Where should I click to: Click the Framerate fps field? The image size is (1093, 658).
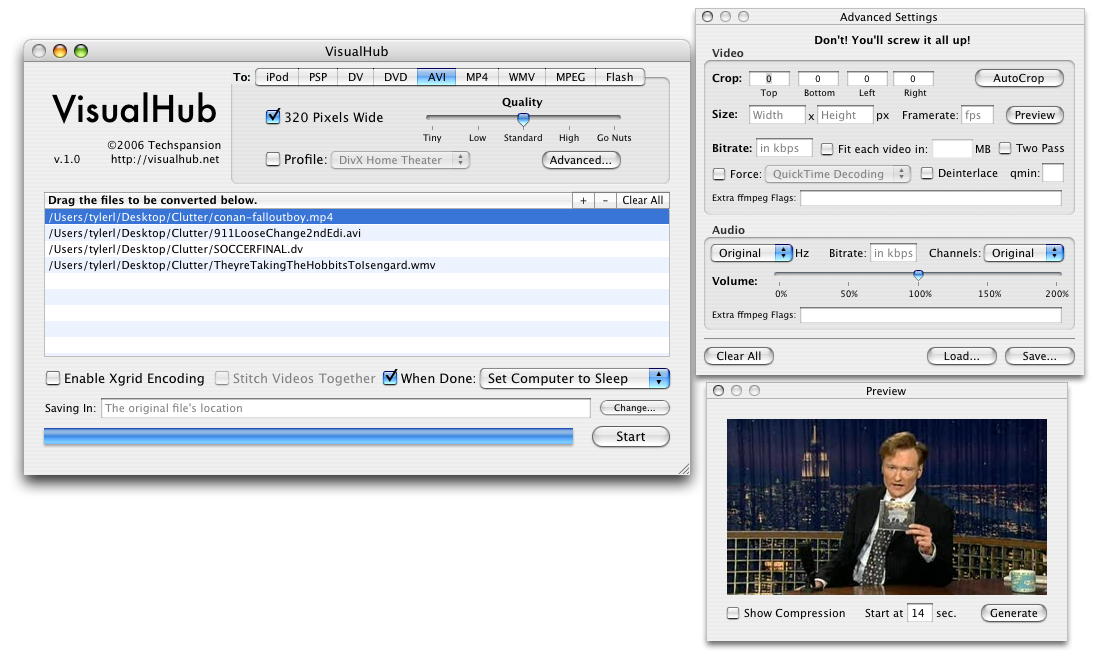pyautogui.click(x=977, y=115)
